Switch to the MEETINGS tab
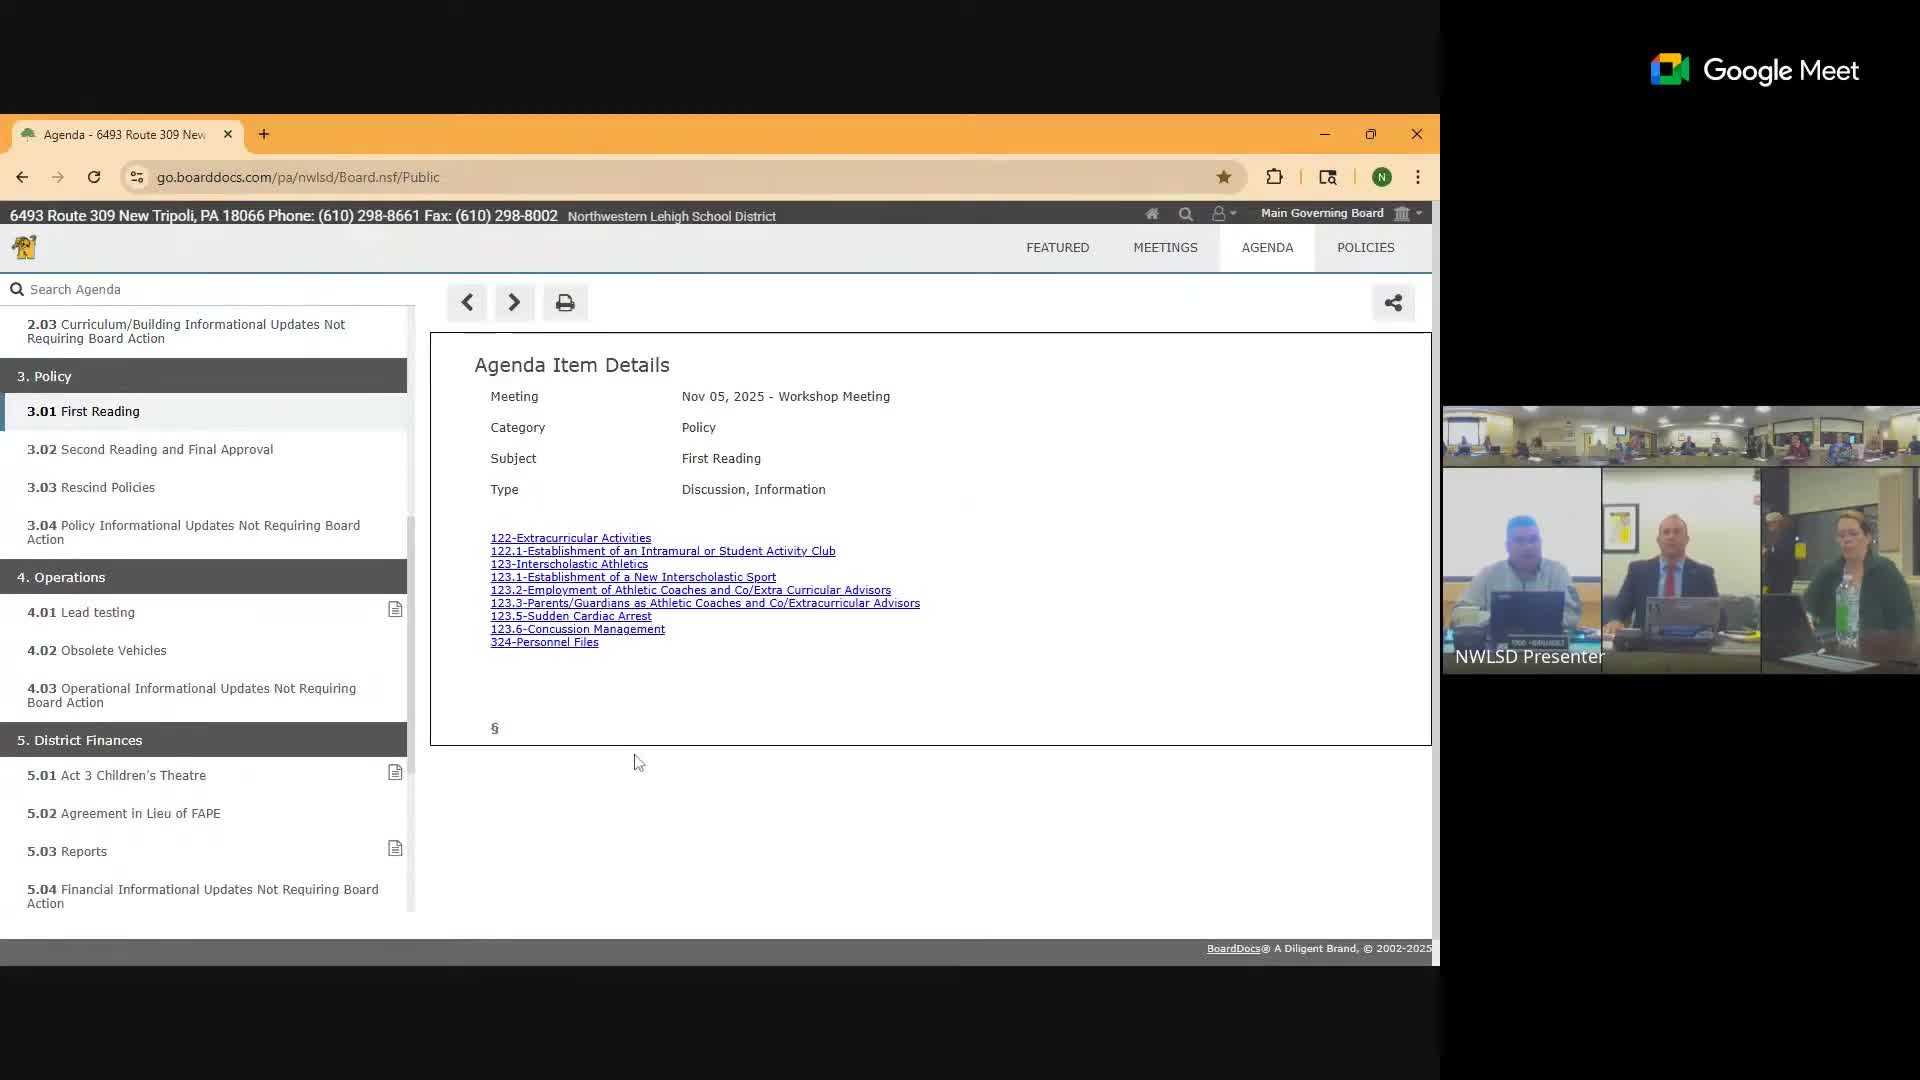The width and height of the screenshot is (1920, 1080). pos(1165,248)
